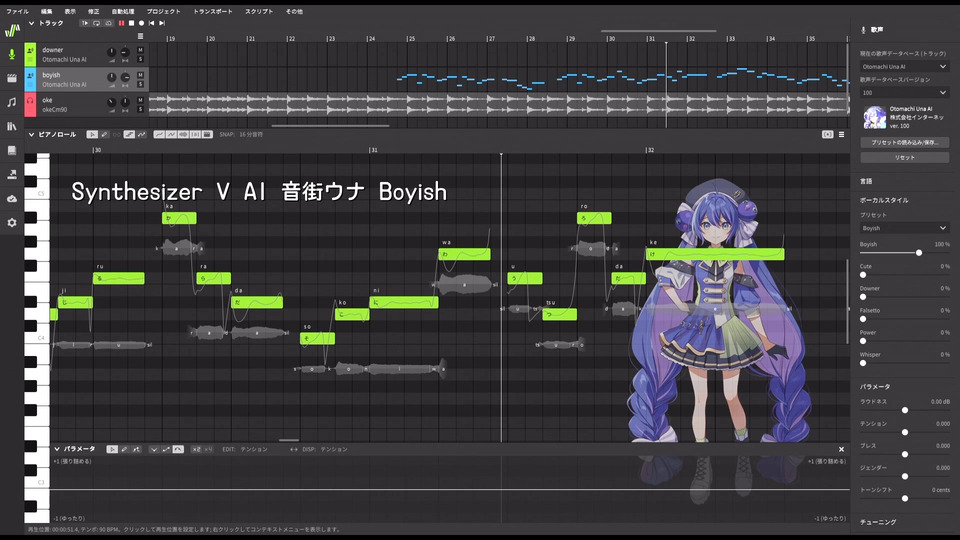Collapse the Parameter section chevron
Image resolution: width=960 pixels, height=540 pixels.
coord(57,449)
